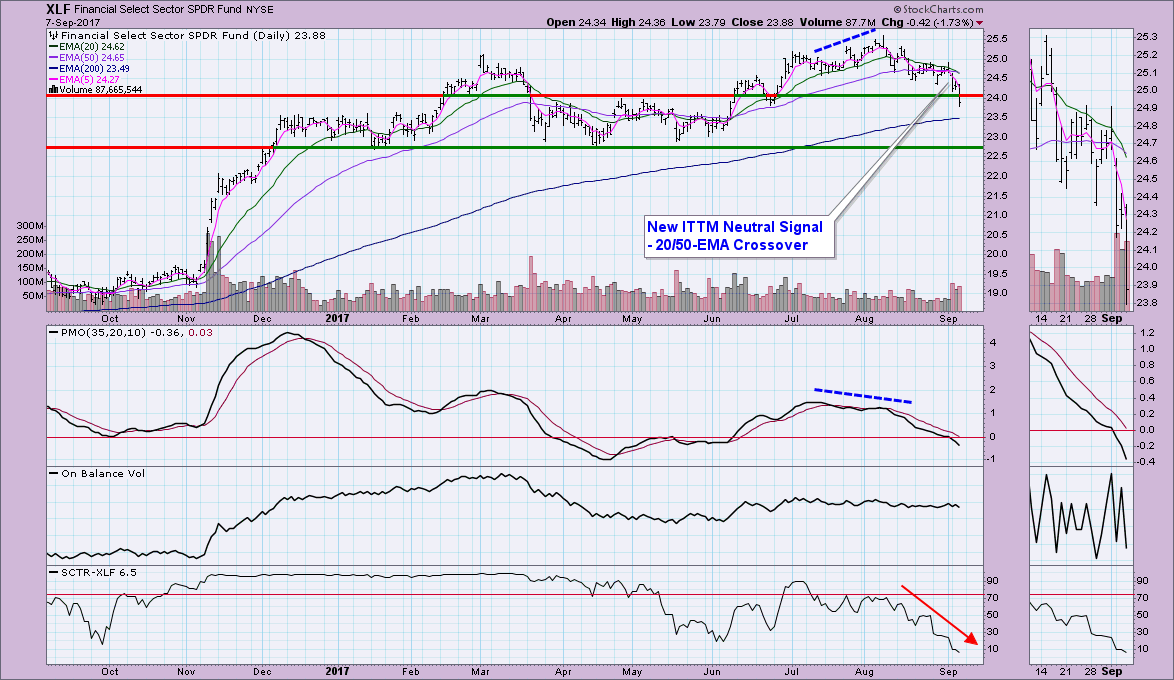This screenshot has height=680, width=1174.
Task: Click the 'Chg -0.42 (-1.73%)' value
Action: tap(928, 22)
